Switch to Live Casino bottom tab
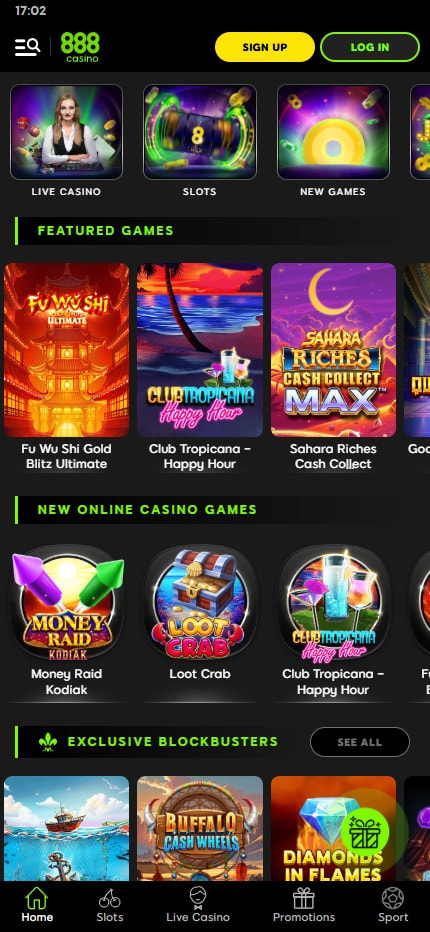The height and width of the screenshot is (932, 430). point(198,905)
